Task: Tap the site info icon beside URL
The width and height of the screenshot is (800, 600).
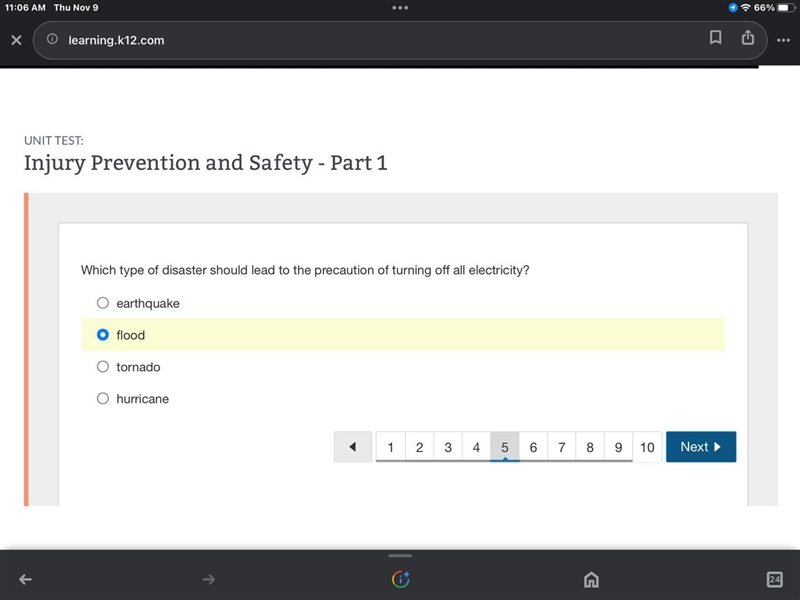Action: coord(52,39)
